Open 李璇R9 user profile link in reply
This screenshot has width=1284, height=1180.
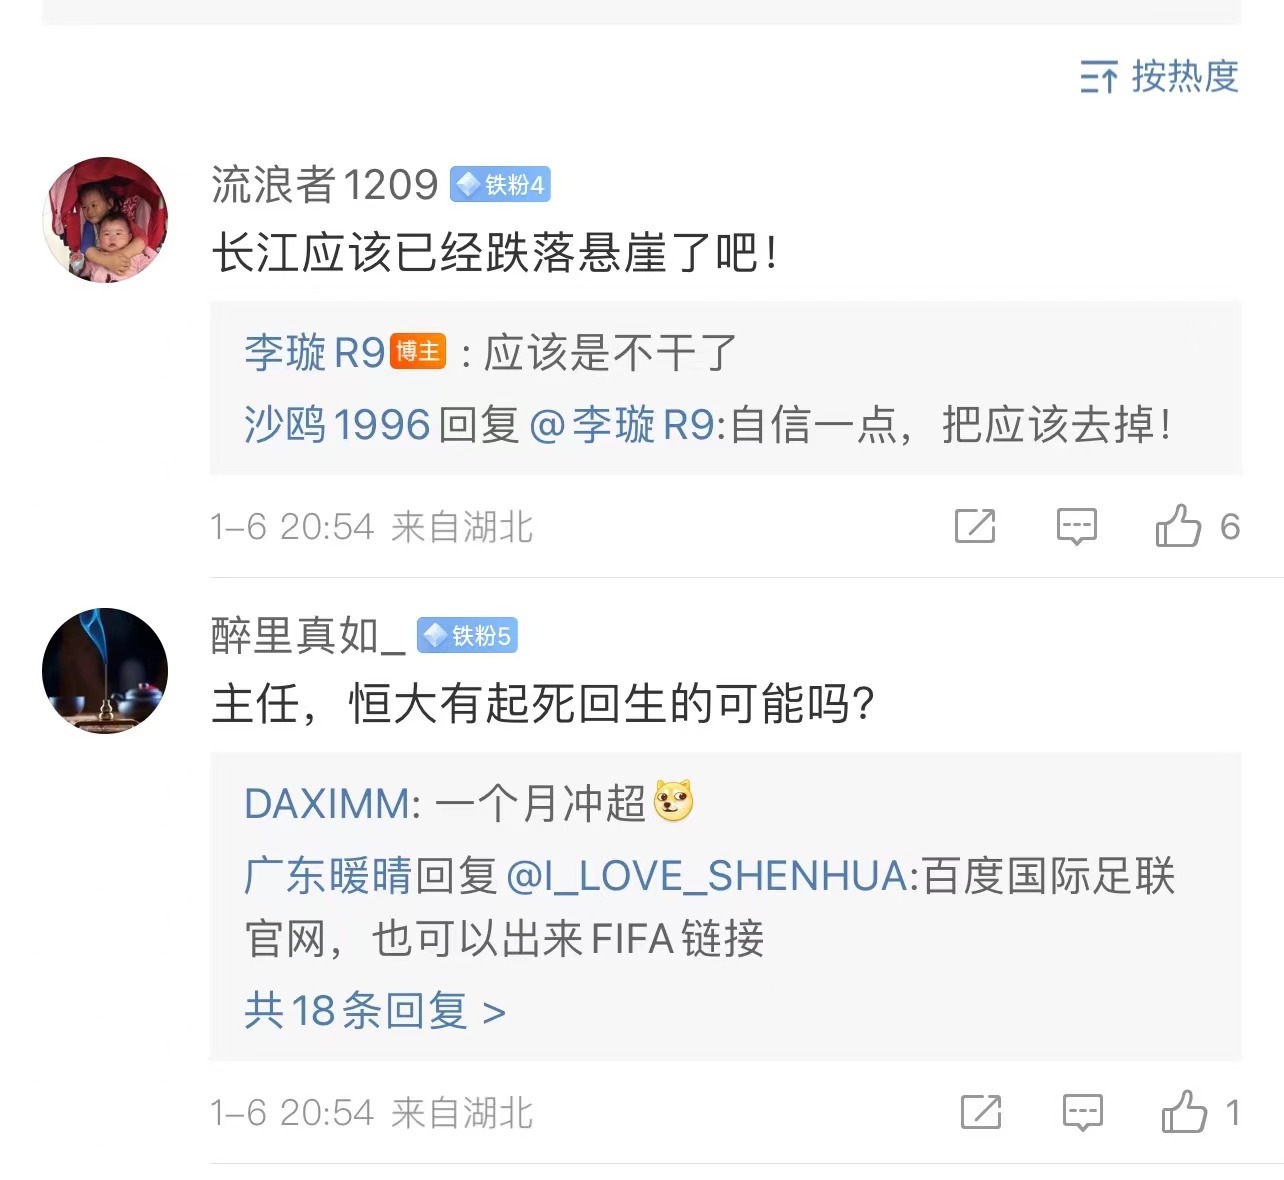[x=314, y=352]
